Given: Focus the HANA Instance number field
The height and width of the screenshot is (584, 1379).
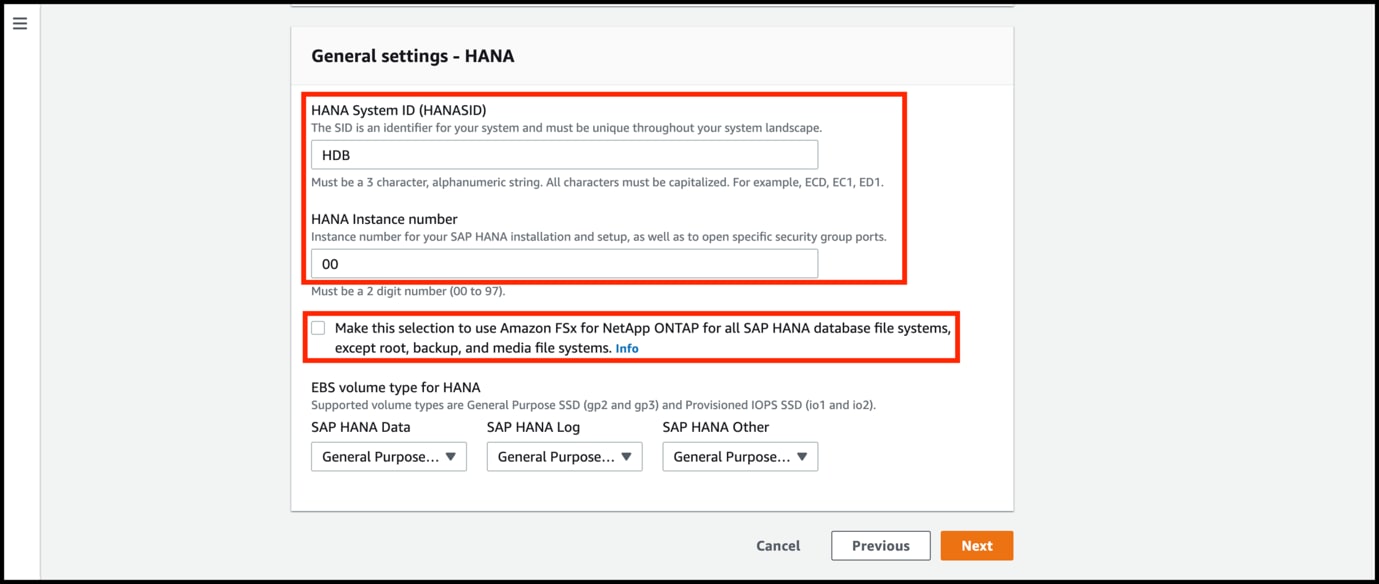Looking at the screenshot, I should pos(564,264).
